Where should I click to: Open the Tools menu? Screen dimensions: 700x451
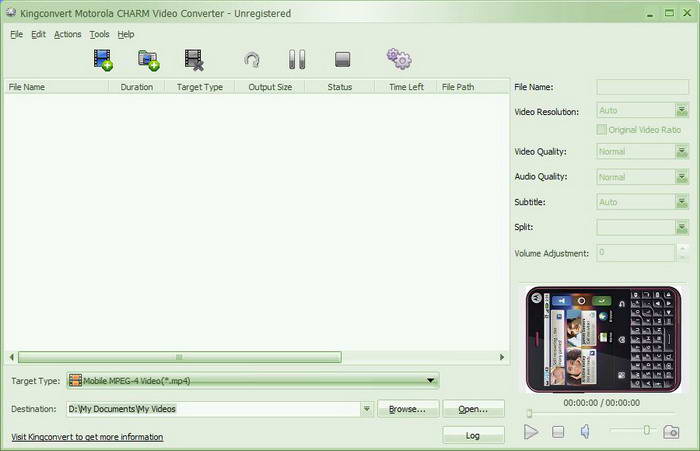pyautogui.click(x=99, y=34)
